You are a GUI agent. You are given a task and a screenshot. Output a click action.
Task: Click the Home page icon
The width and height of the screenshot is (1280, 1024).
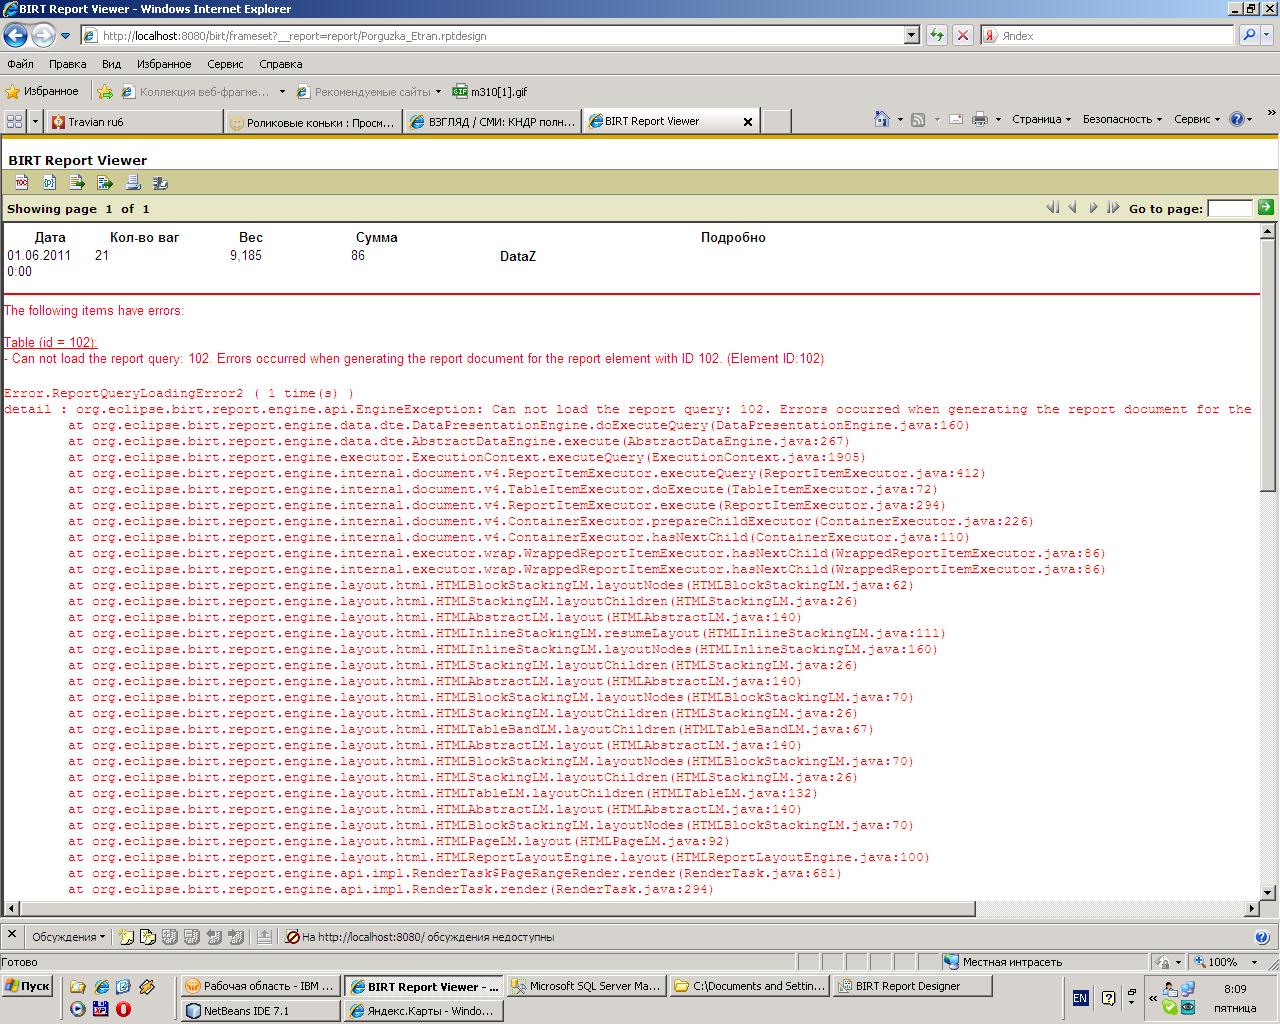(881, 119)
